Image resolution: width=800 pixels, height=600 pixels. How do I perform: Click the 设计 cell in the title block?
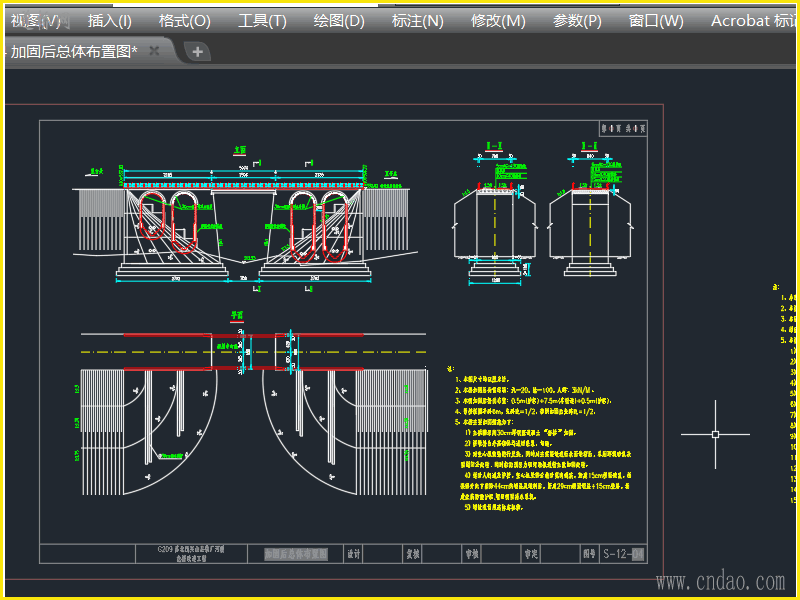click(353, 553)
